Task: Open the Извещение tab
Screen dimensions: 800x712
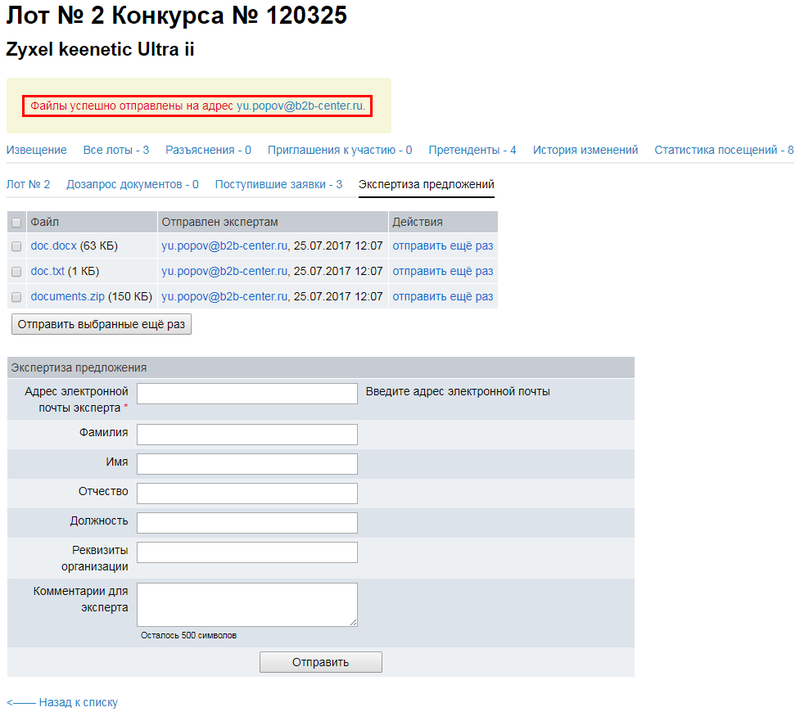Action: tap(36, 150)
